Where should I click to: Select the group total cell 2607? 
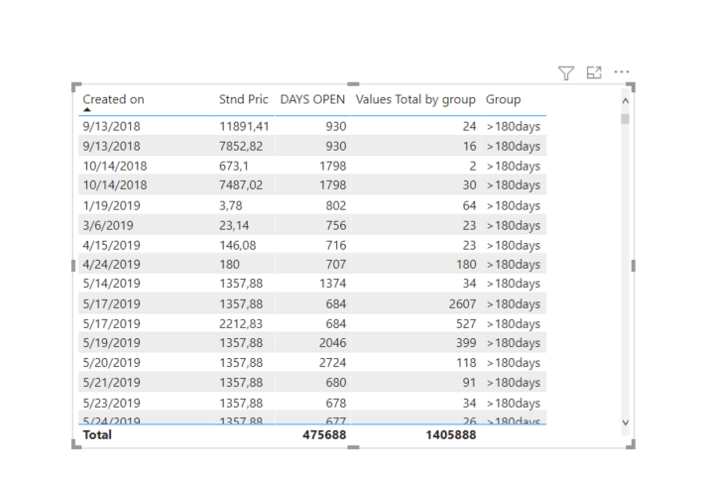tap(462, 304)
